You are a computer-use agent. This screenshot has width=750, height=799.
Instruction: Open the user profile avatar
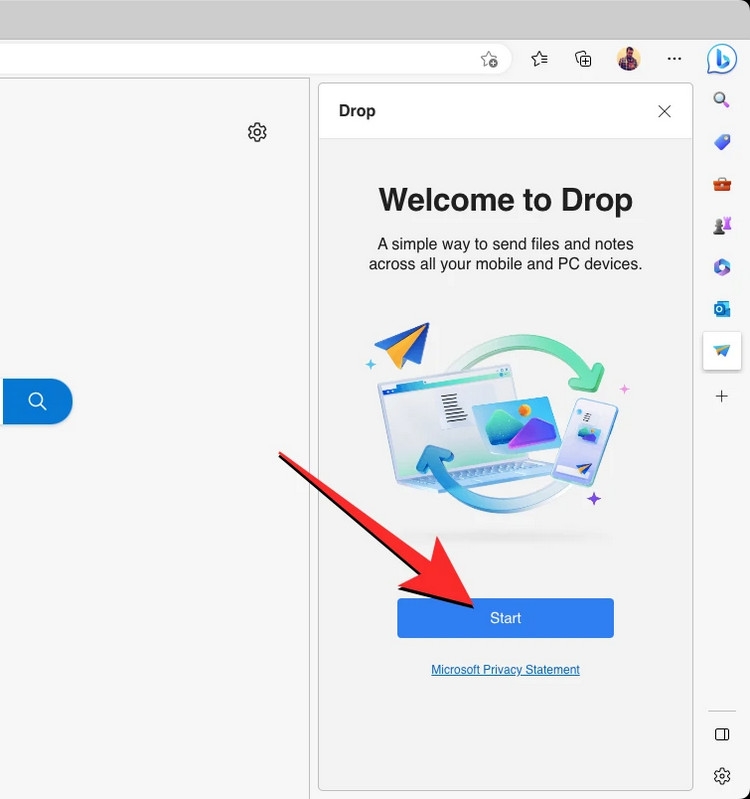tap(628, 59)
